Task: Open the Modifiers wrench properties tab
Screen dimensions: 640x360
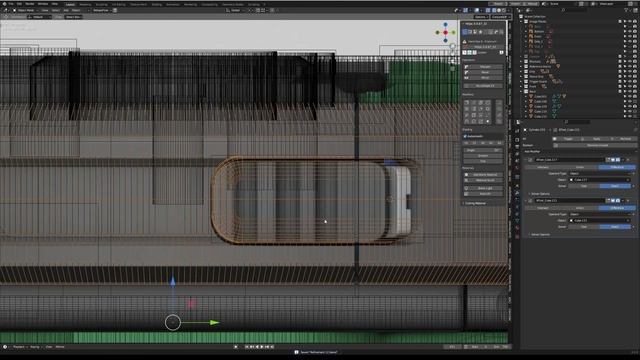Action: (517, 193)
